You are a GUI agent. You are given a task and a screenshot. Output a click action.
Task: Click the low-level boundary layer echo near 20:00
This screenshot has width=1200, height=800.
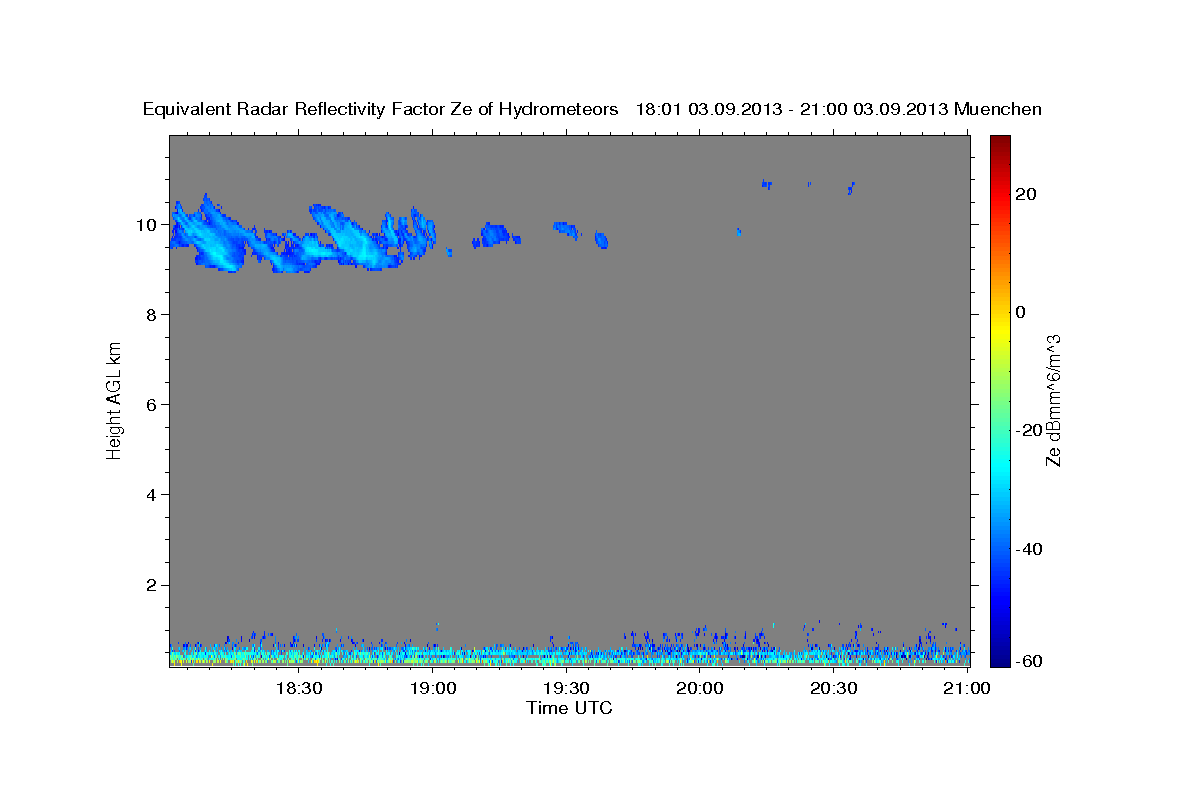(700, 648)
